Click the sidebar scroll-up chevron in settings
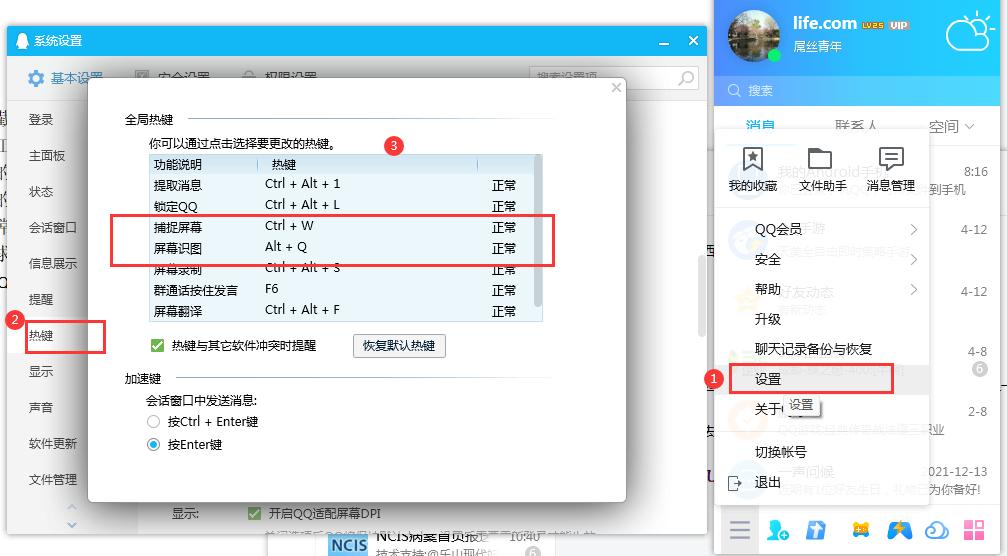The image size is (1007, 556). coord(72,507)
